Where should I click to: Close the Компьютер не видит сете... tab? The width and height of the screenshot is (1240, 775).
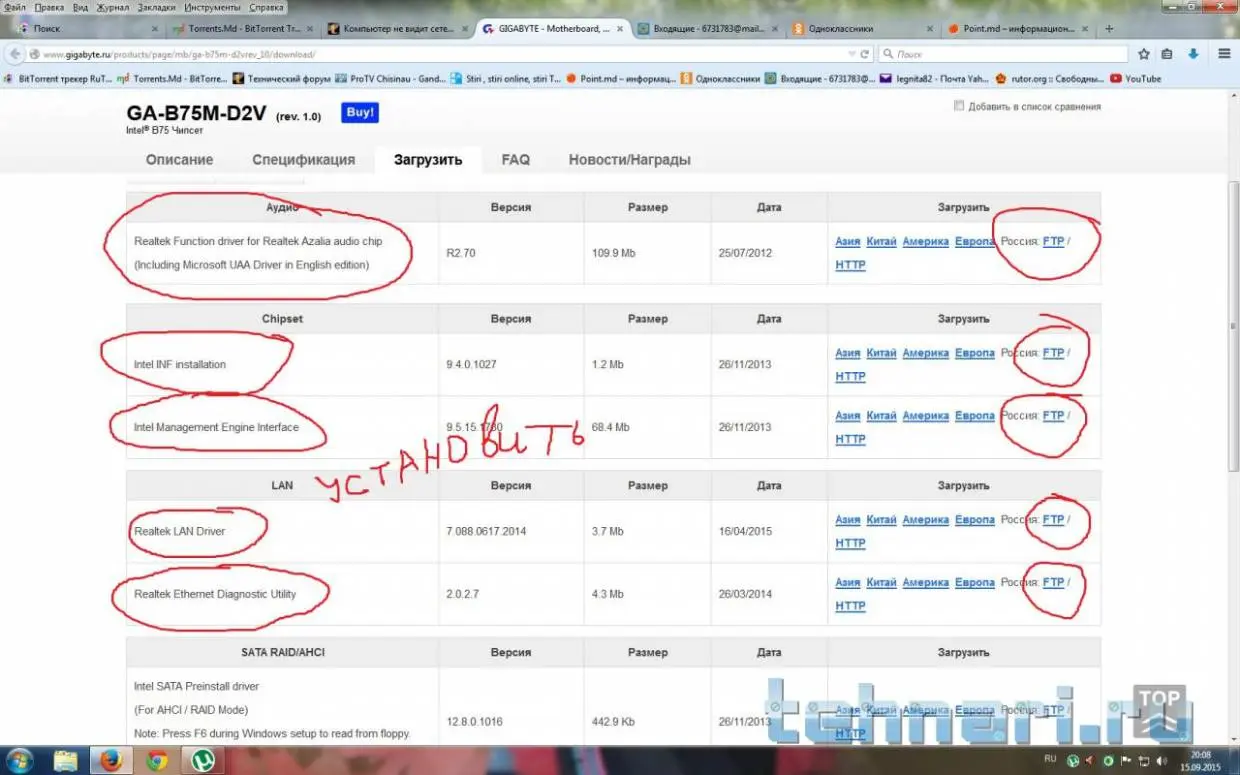click(466, 29)
